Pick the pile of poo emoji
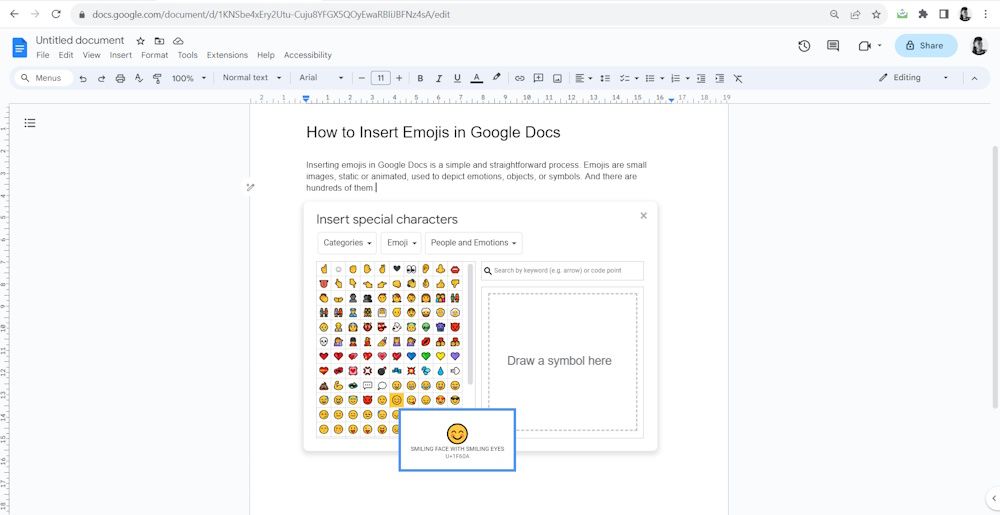 324,385
